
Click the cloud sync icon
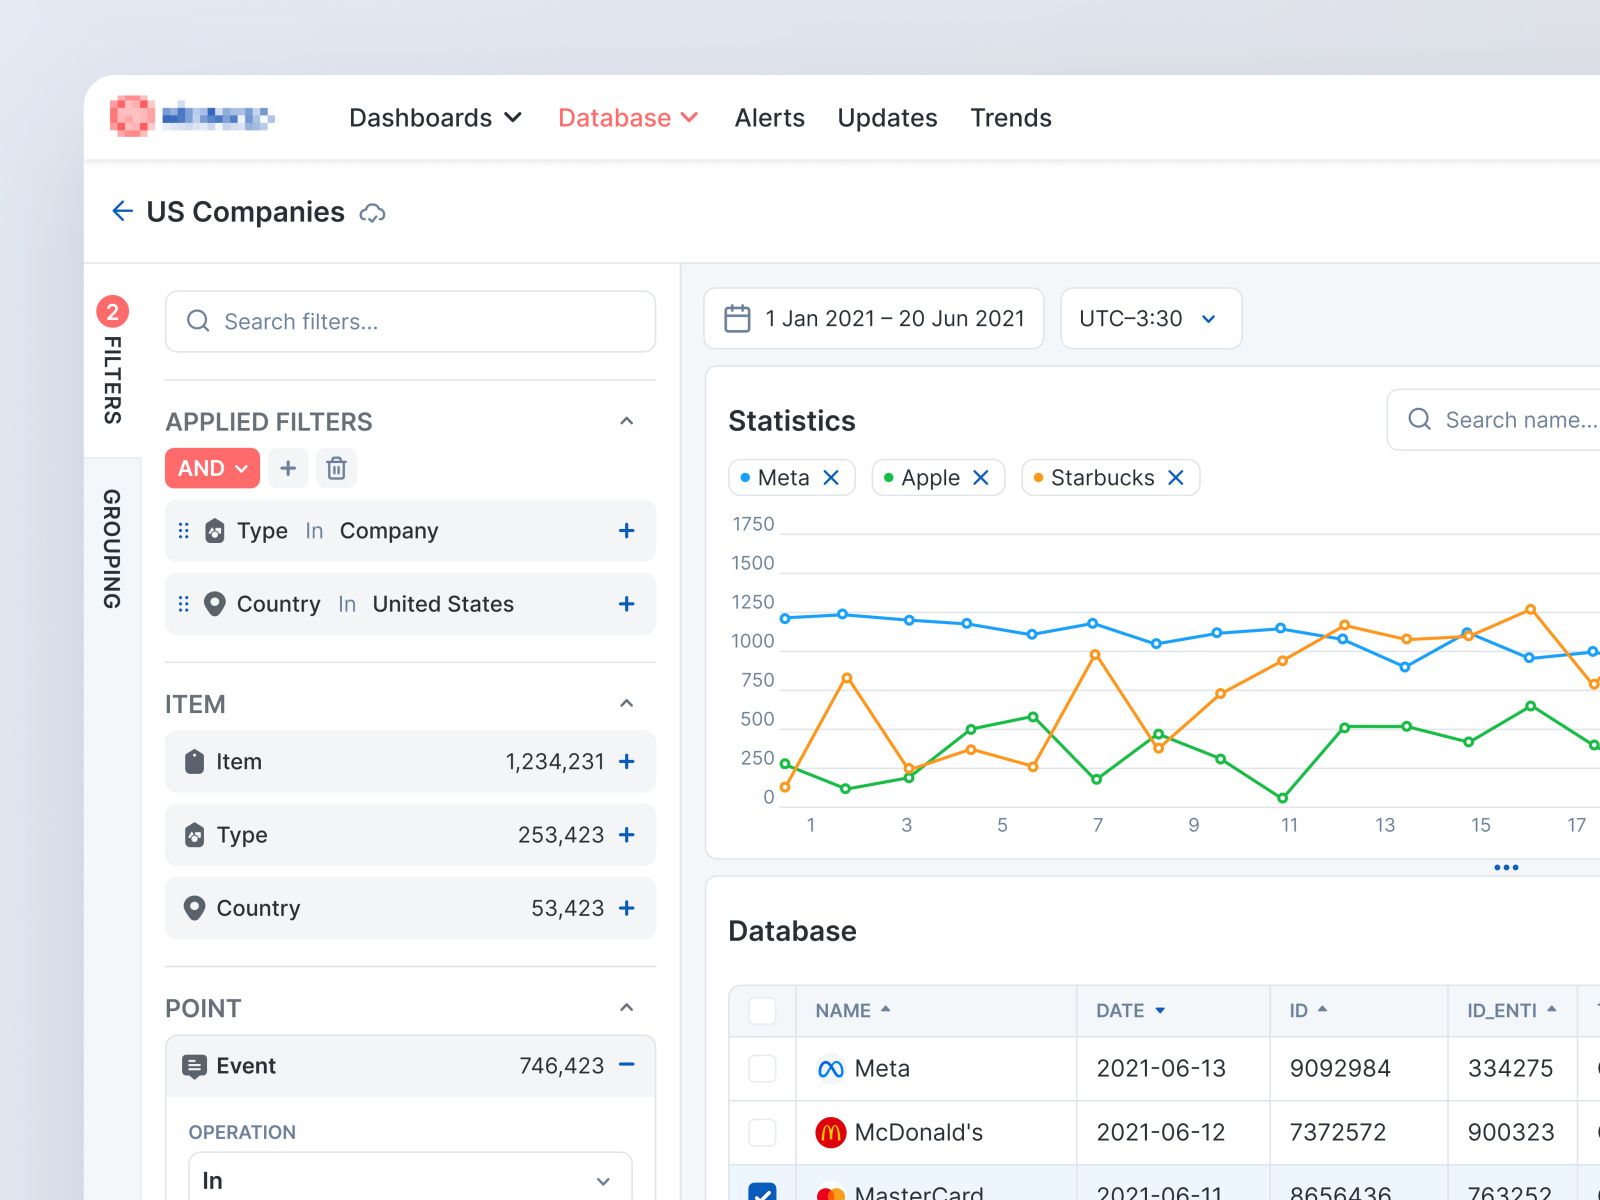coord(373,213)
